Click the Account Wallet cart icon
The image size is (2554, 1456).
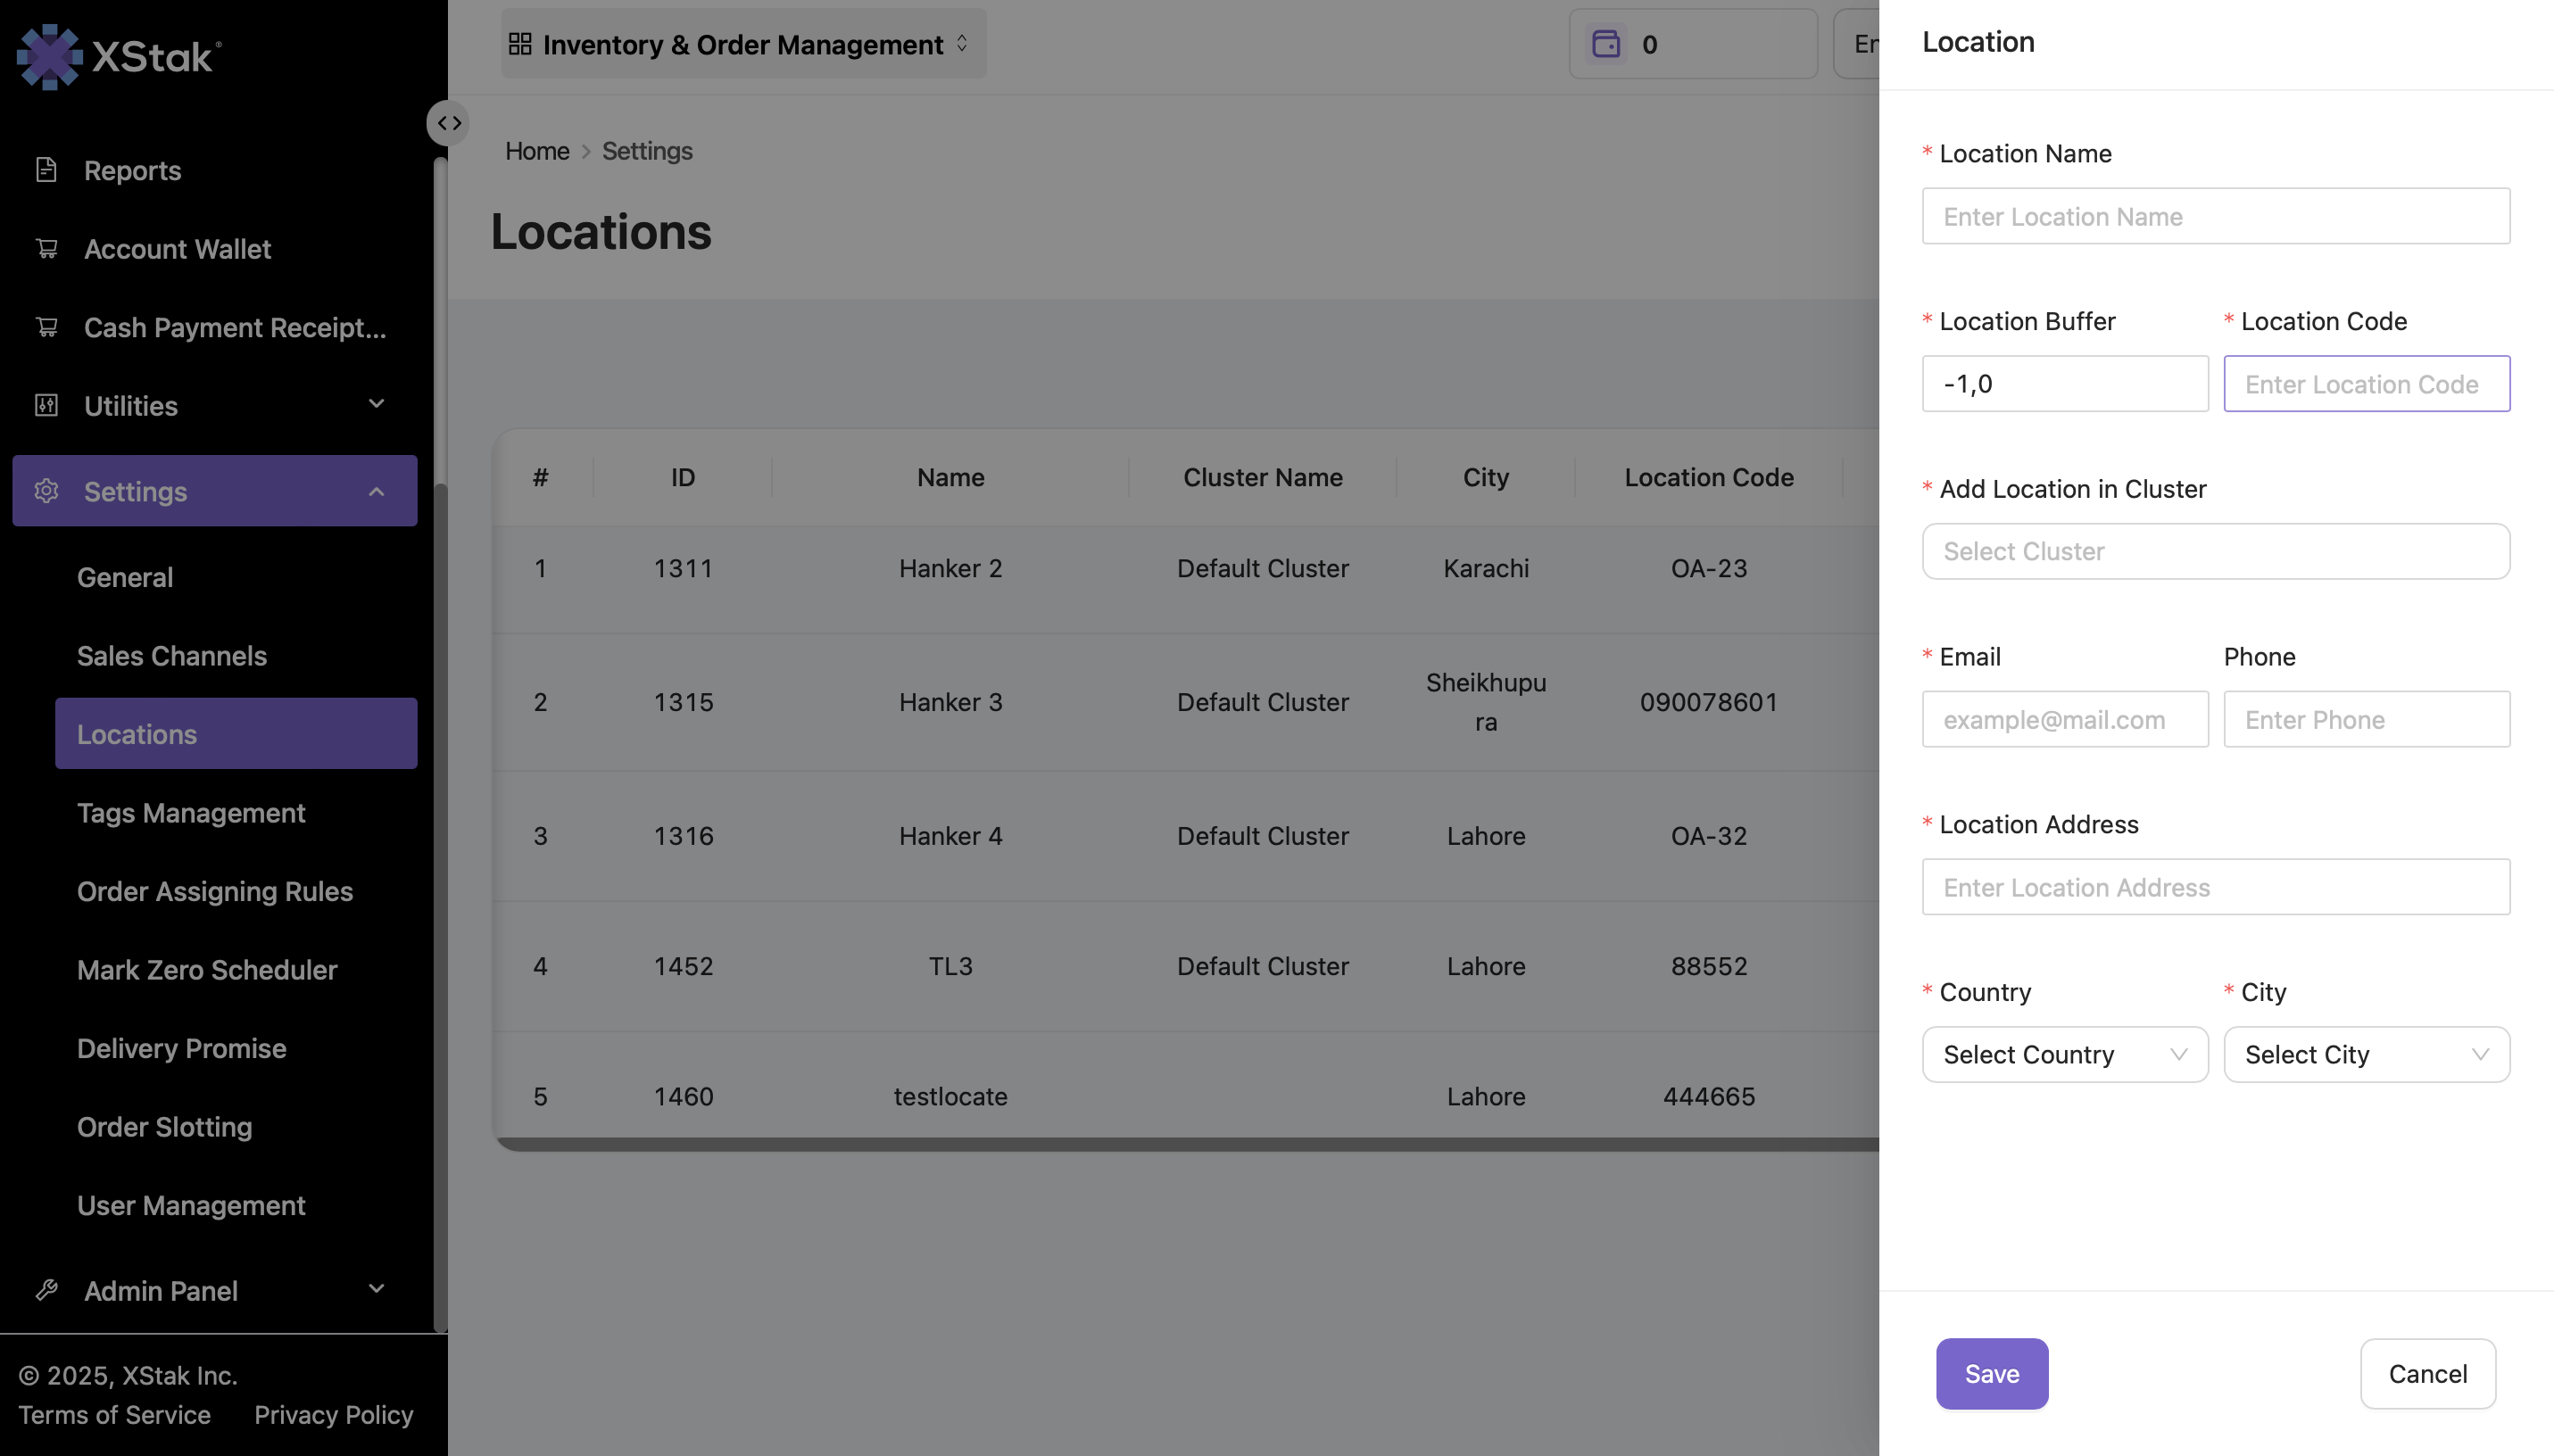(46, 248)
